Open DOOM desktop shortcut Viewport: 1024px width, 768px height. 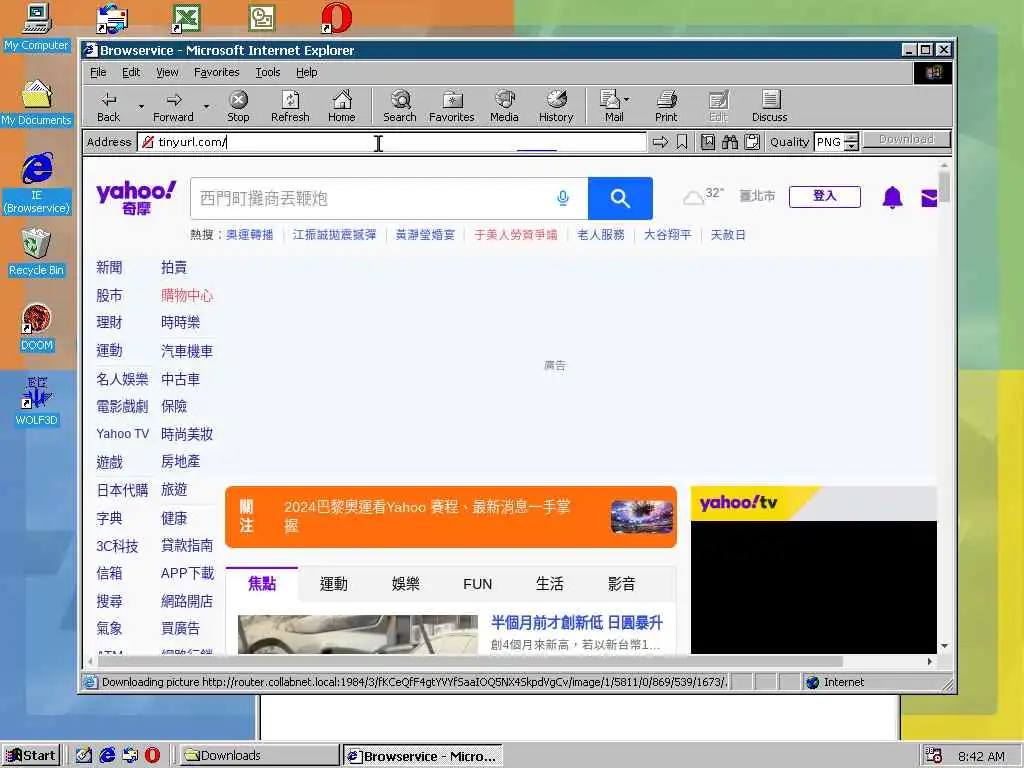click(x=37, y=328)
